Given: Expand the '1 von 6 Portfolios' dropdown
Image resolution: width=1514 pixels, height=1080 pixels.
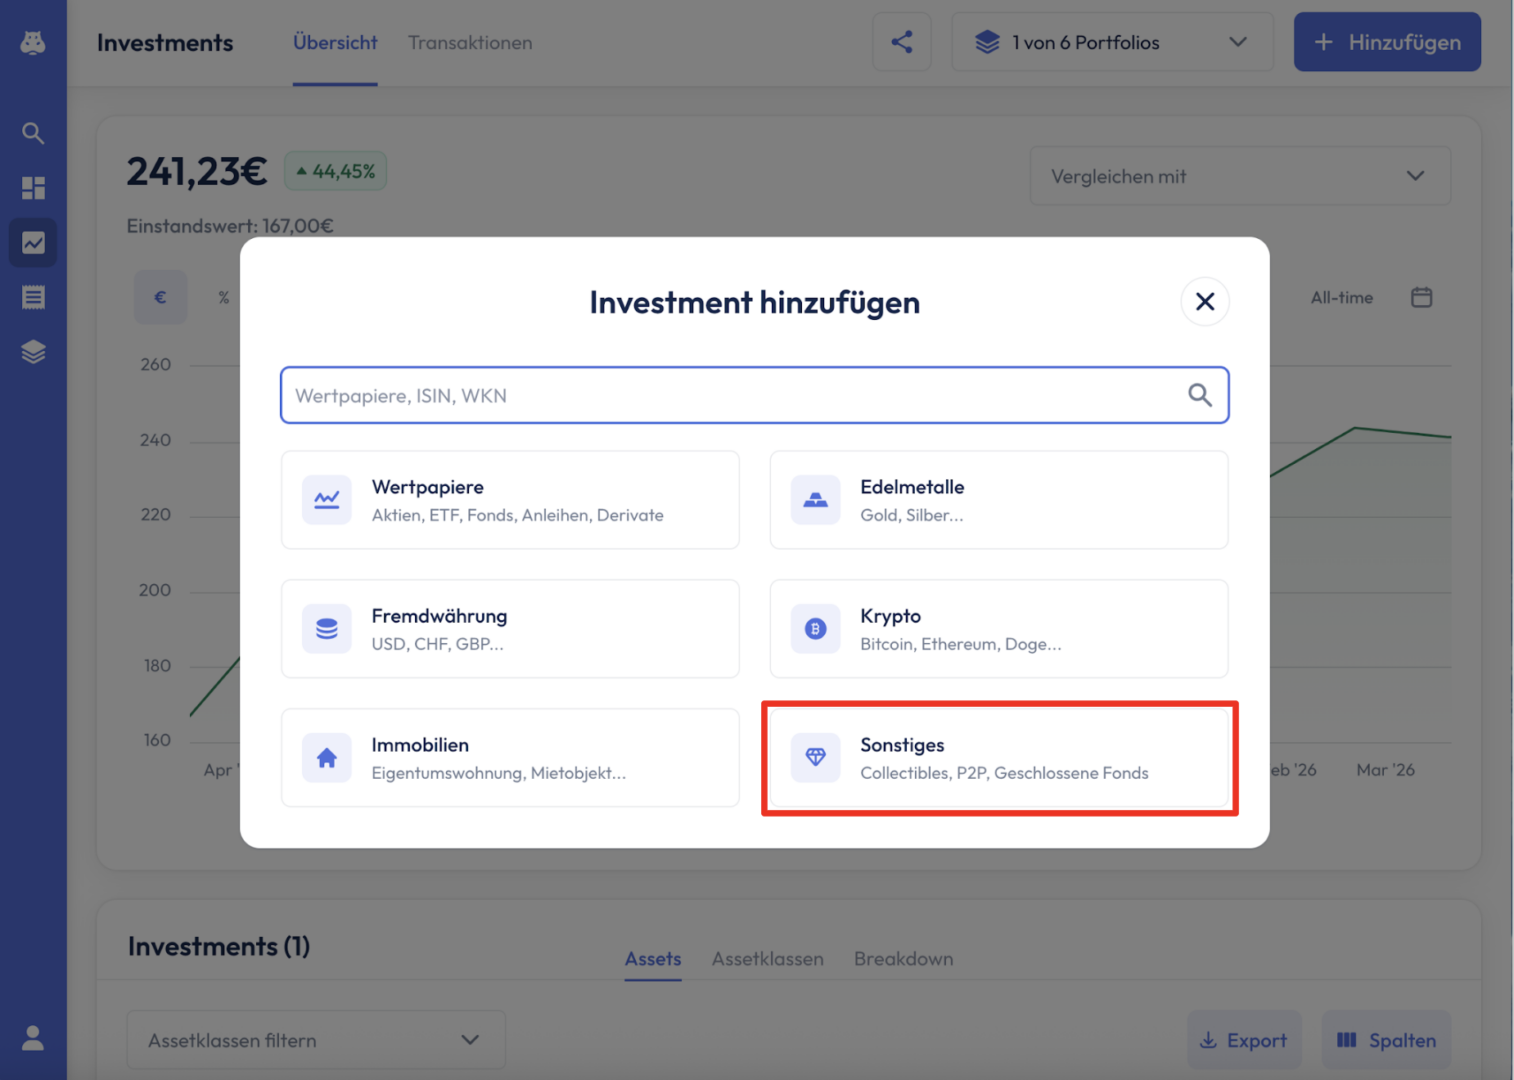Looking at the screenshot, I should coord(1112,42).
